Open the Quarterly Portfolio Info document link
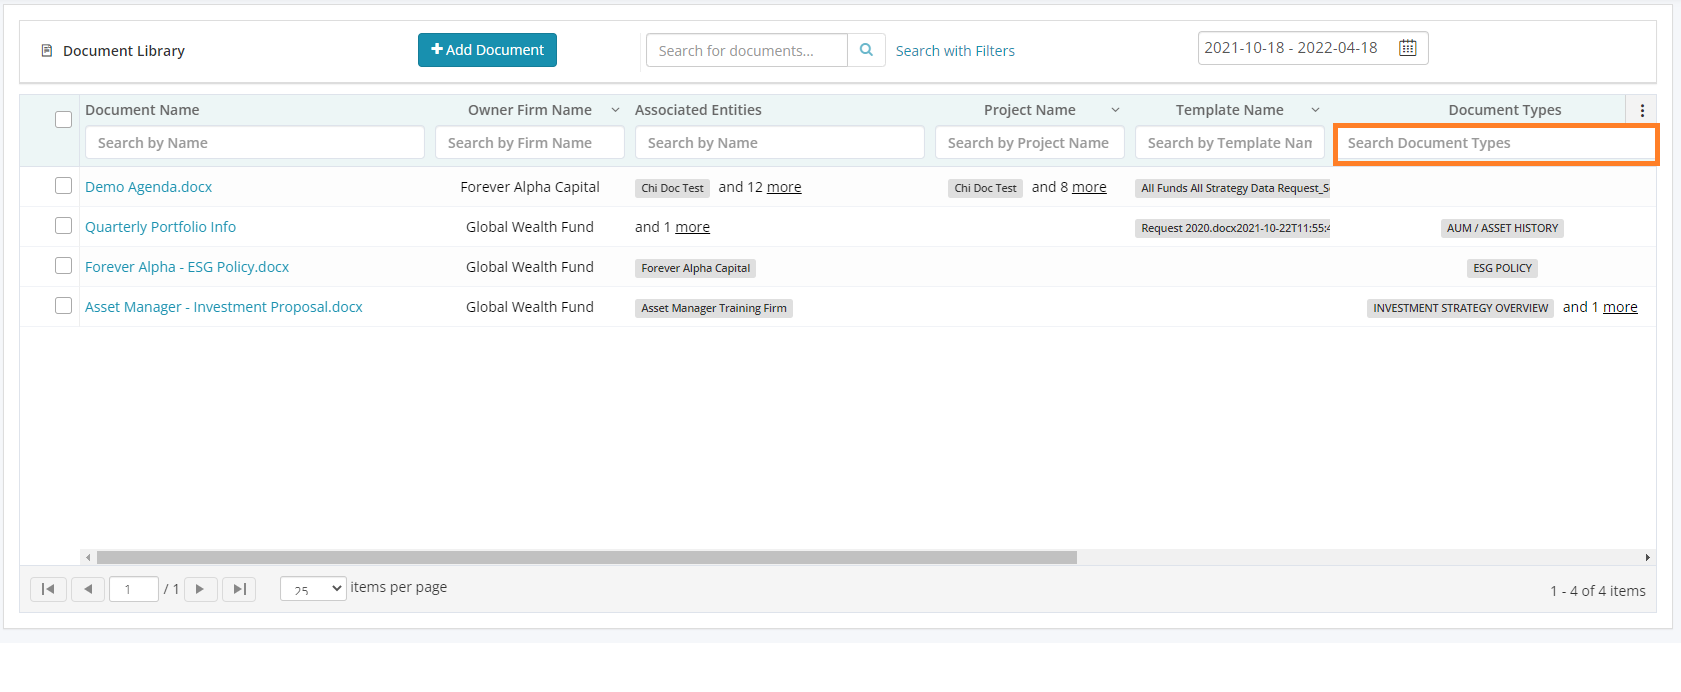Screen dimensions: 1681x692 pyautogui.click(x=160, y=227)
